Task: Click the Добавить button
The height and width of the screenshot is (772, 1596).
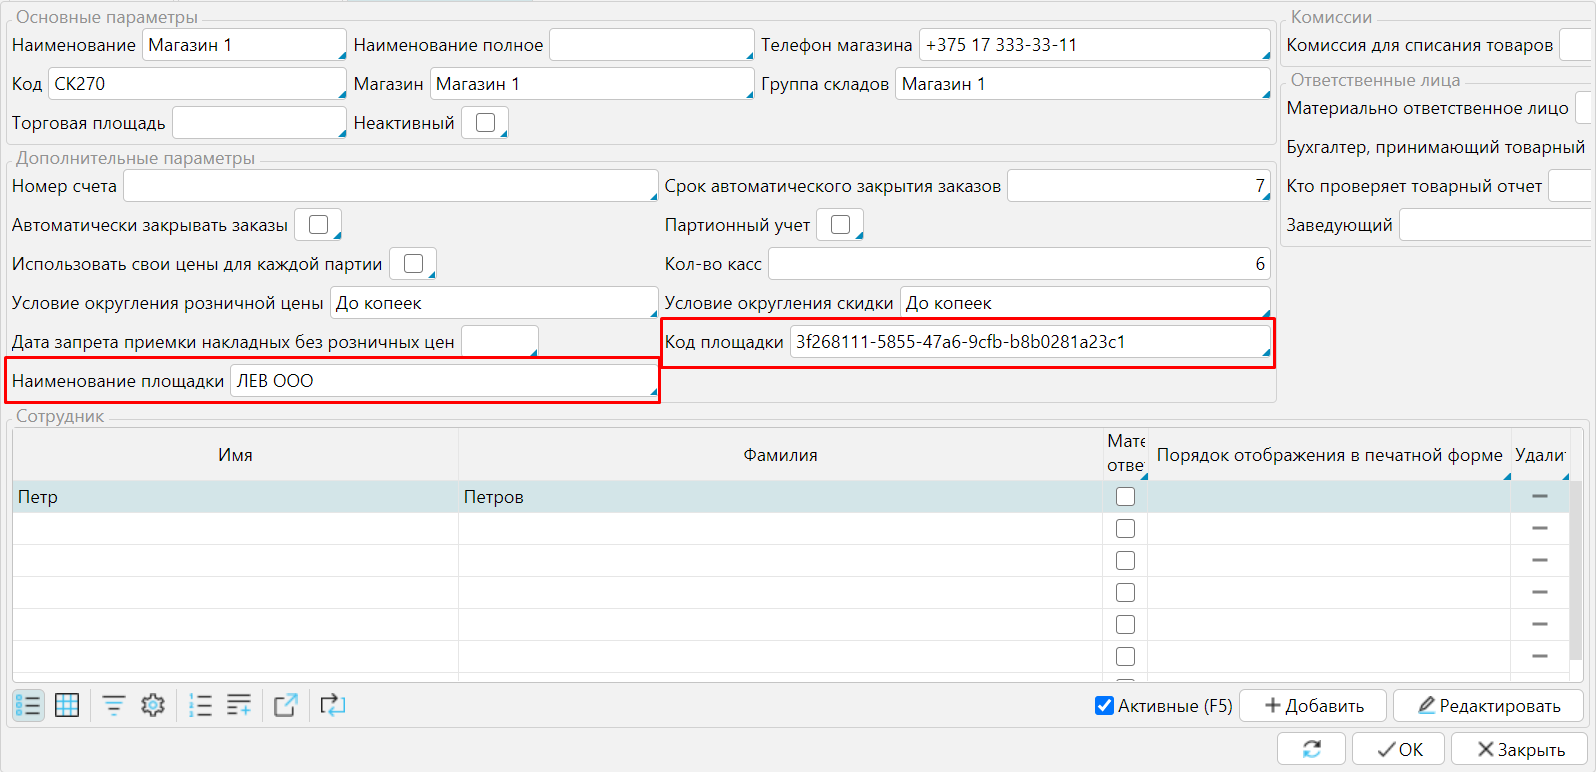Action: (x=1313, y=706)
